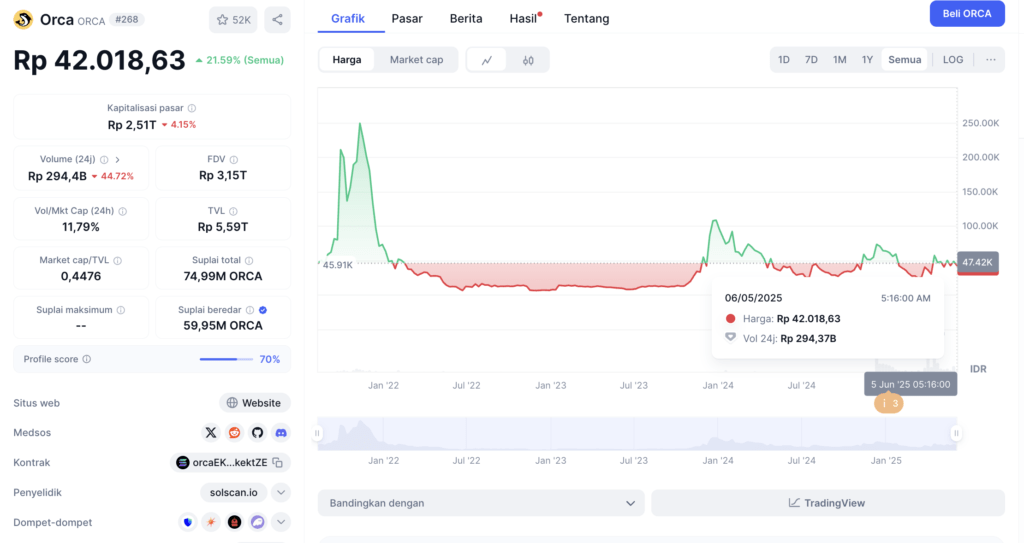Screen dimensions: 1024x543
Task: Open the Bandingkan dengan dropdown
Action: [481, 503]
